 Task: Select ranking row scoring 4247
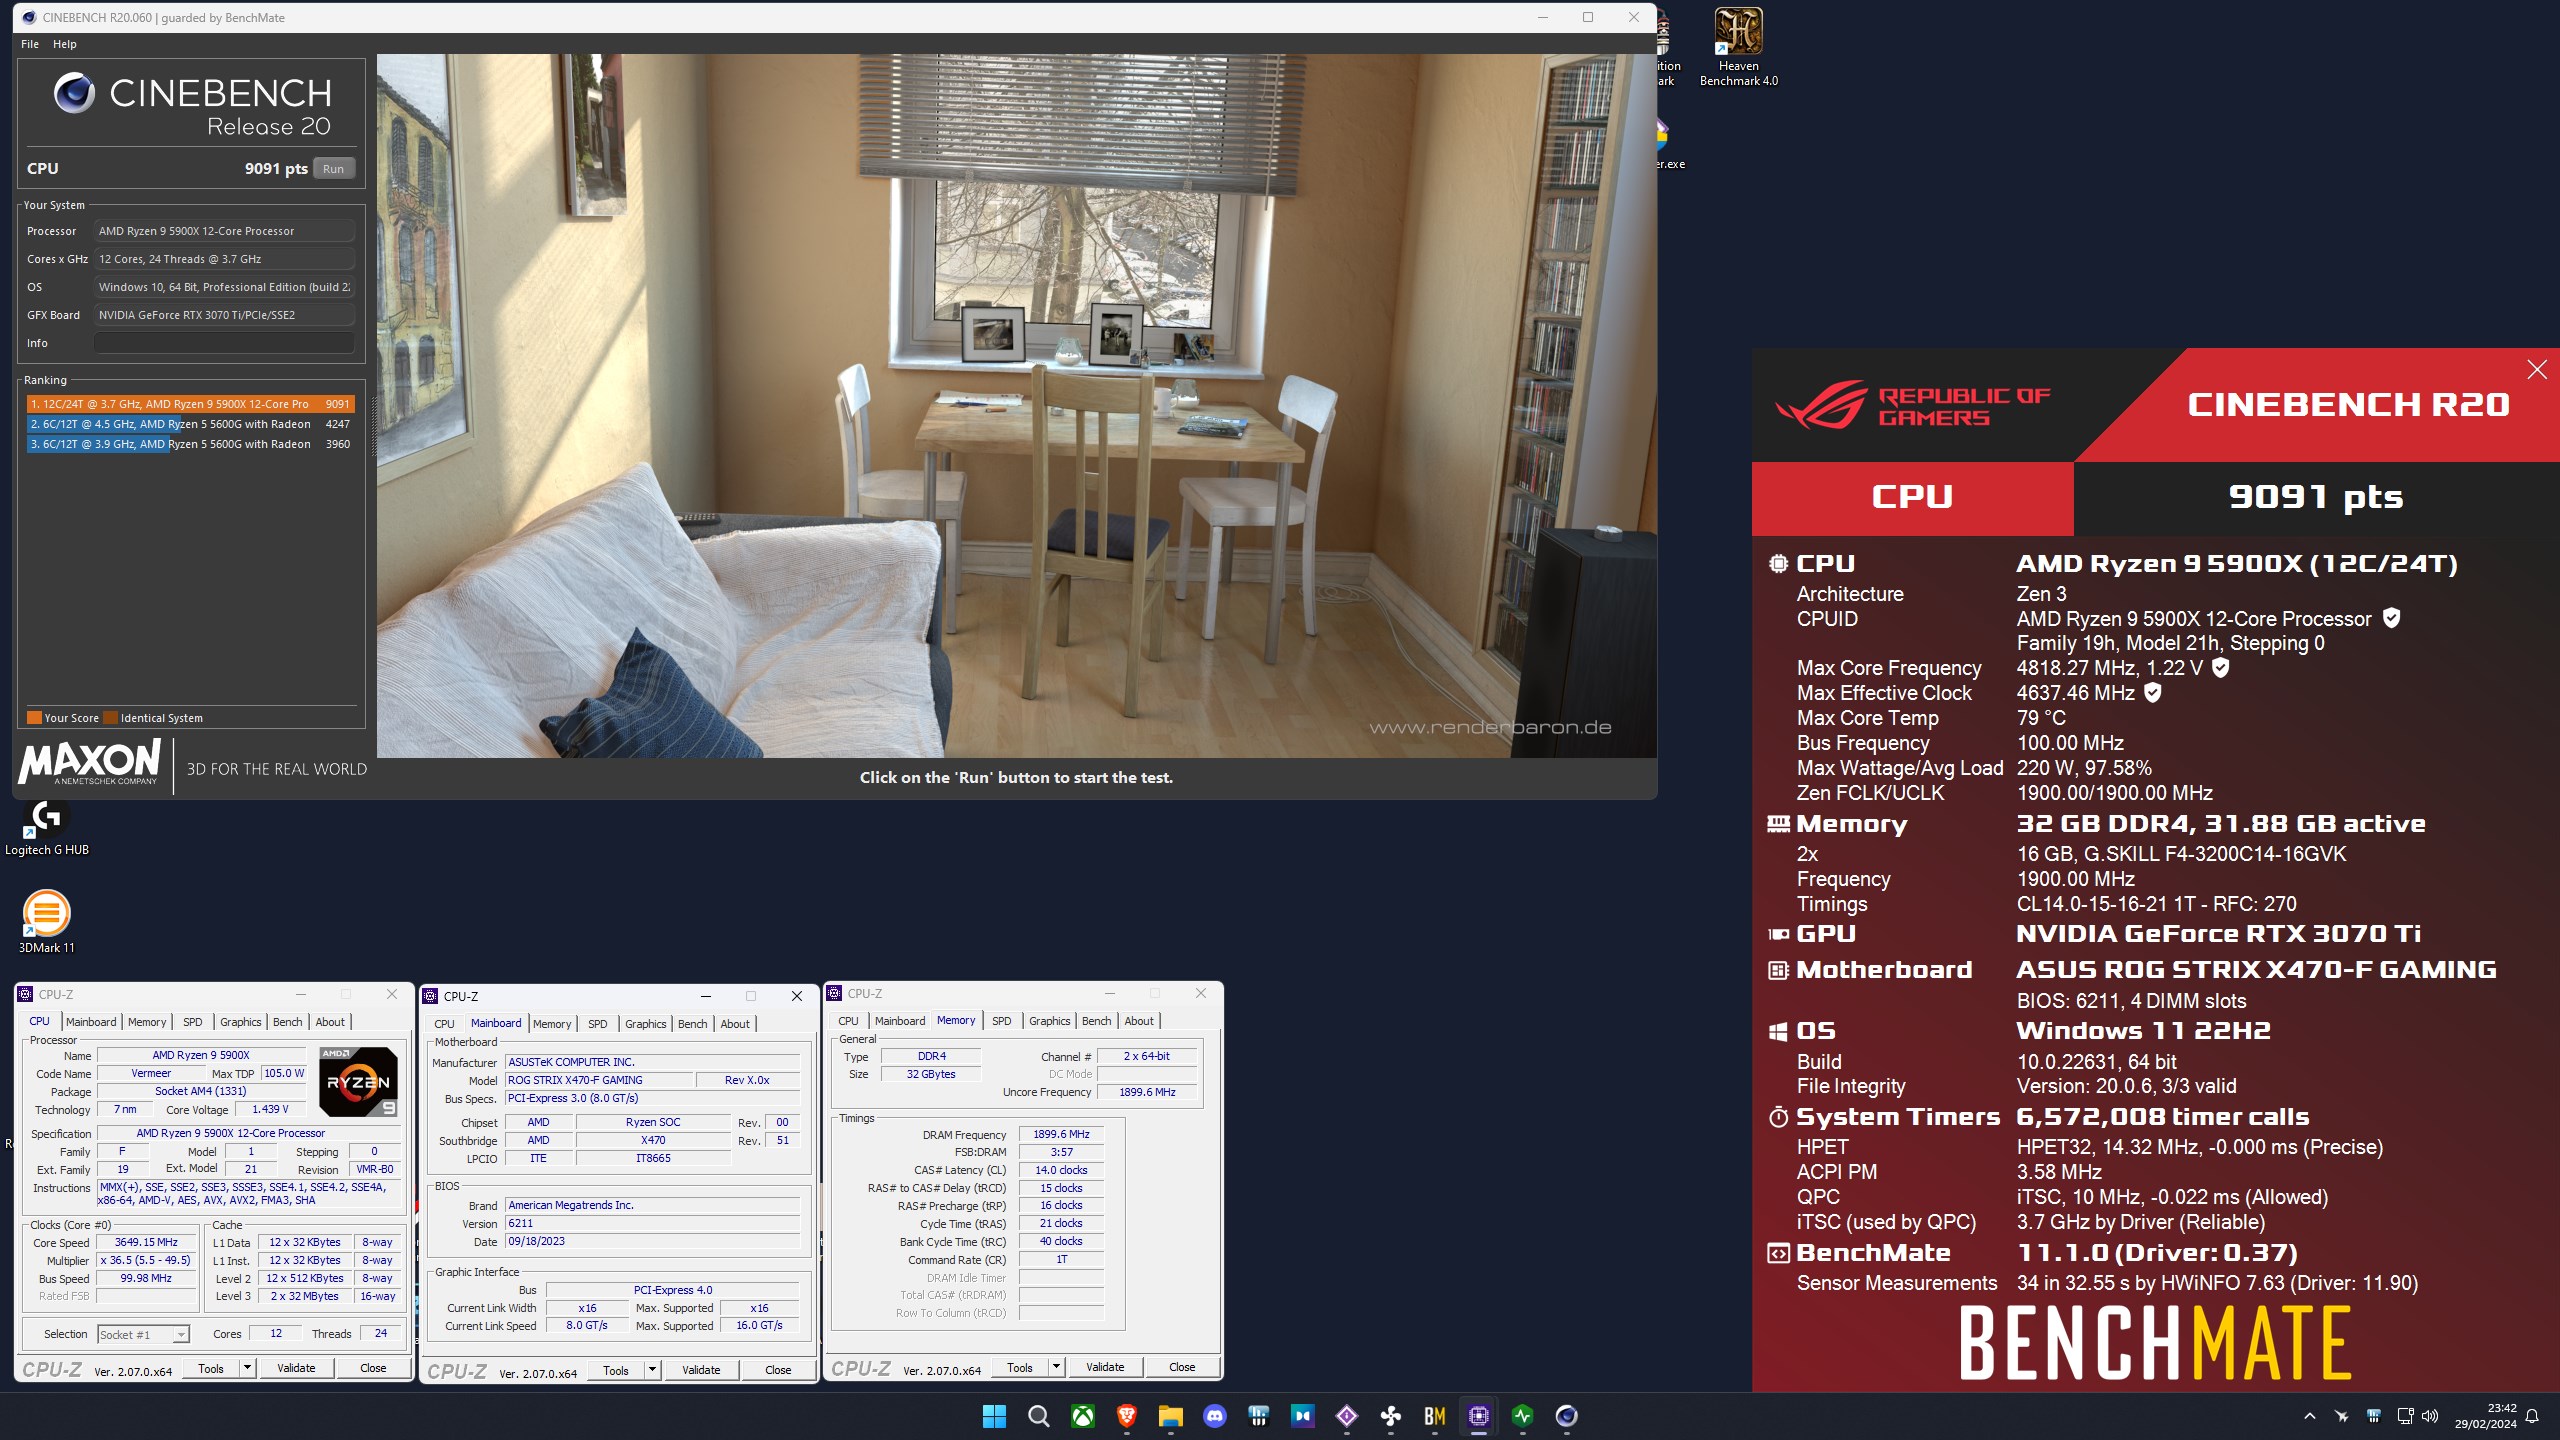[190, 424]
